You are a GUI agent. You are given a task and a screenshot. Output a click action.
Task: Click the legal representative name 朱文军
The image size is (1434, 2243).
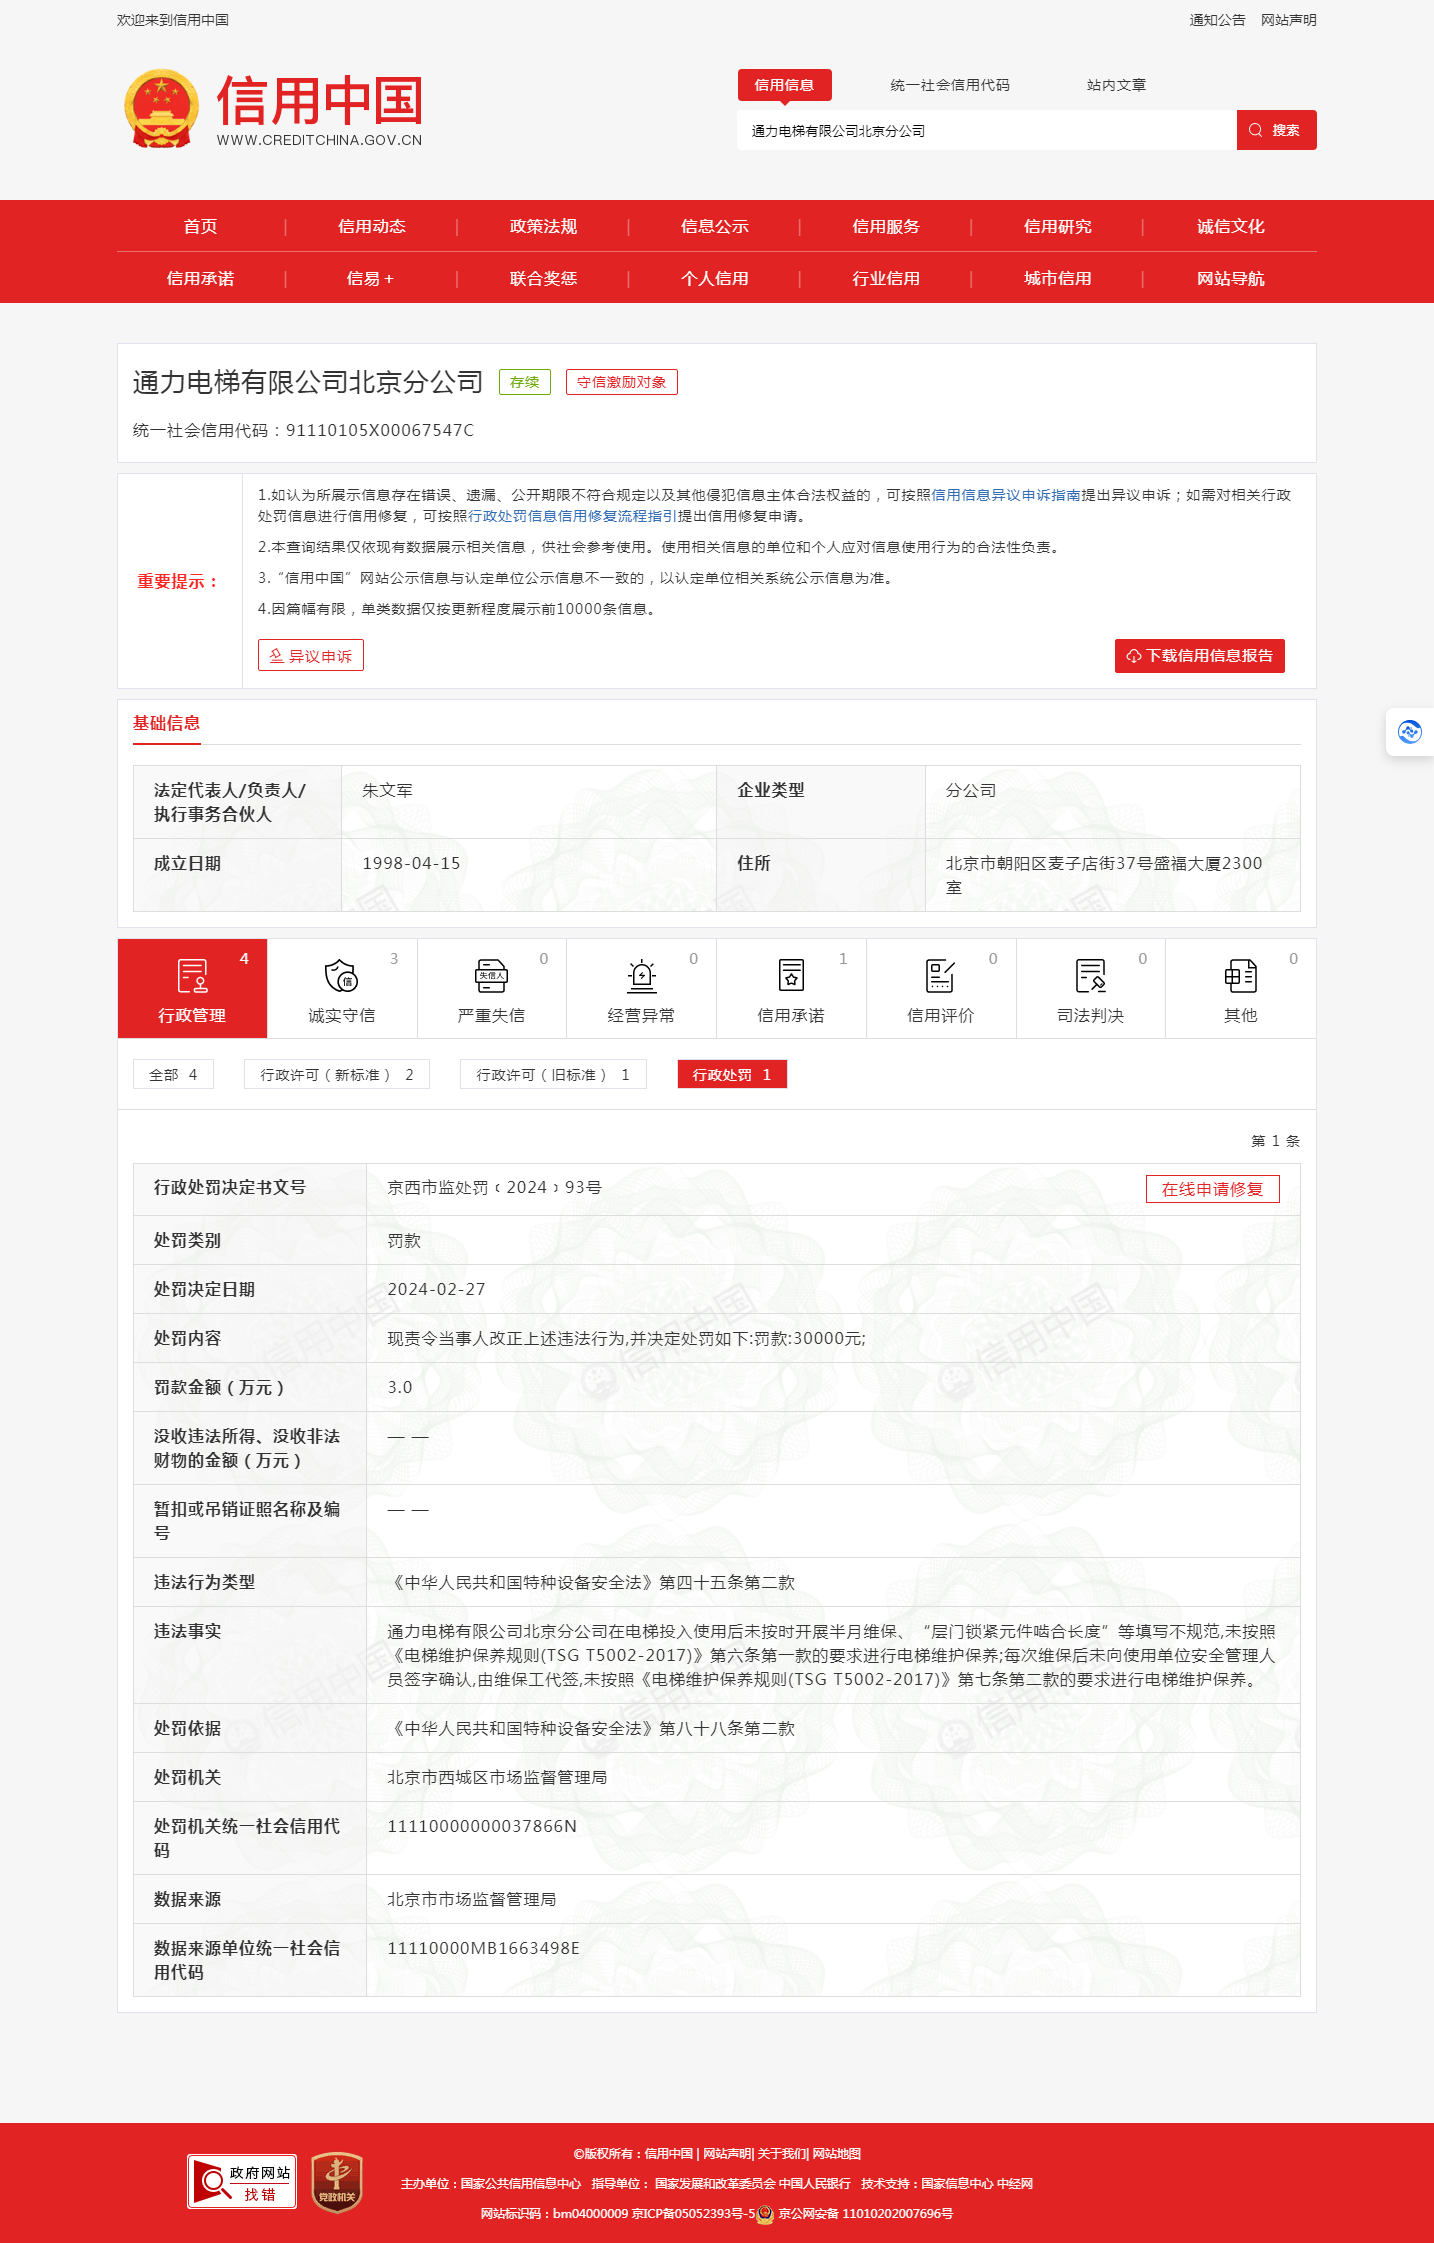coord(387,790)
